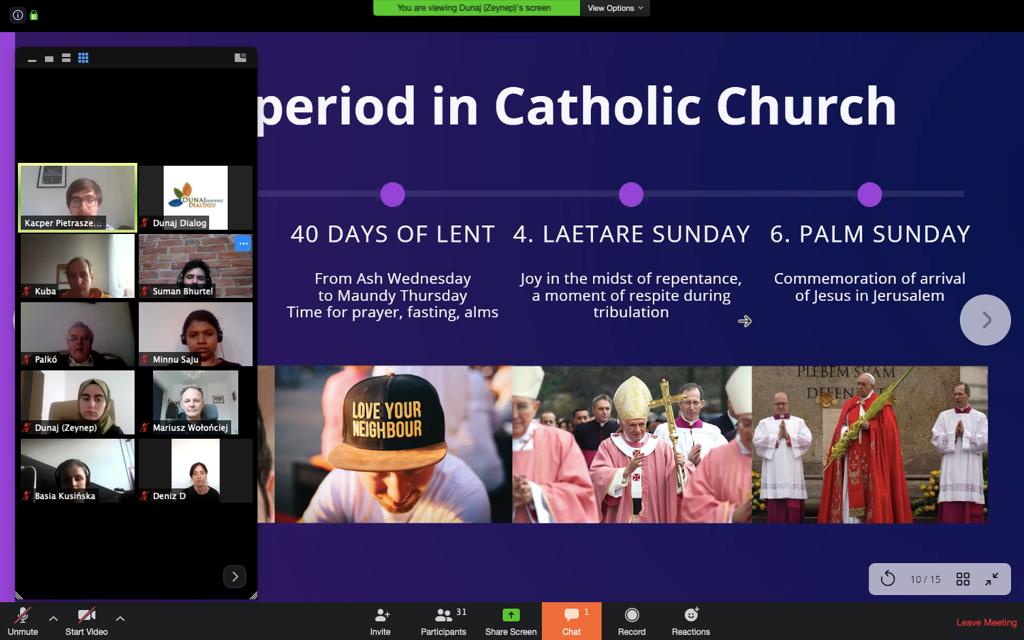Click the green encryption lock icon
This screenshot has height=640, width=1024.
(34, 14)
